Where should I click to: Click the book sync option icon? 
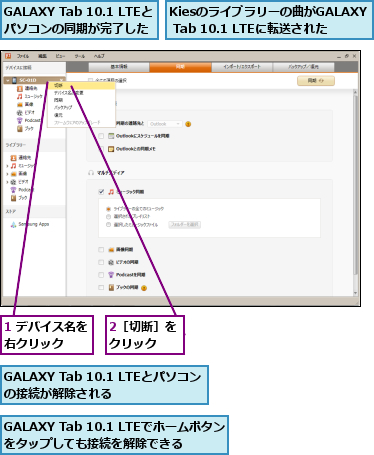pos(111,287)
